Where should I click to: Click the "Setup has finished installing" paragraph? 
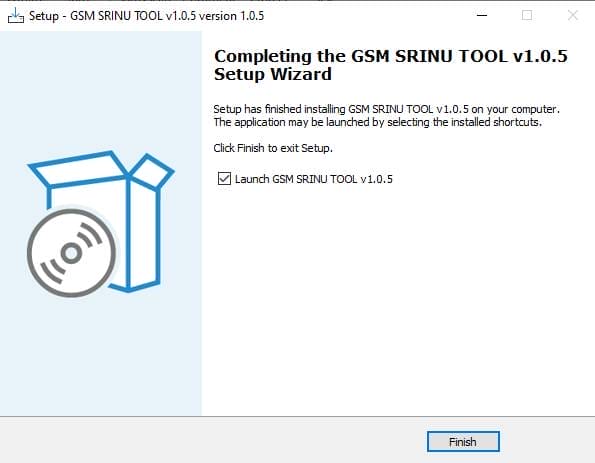(386, 115)
